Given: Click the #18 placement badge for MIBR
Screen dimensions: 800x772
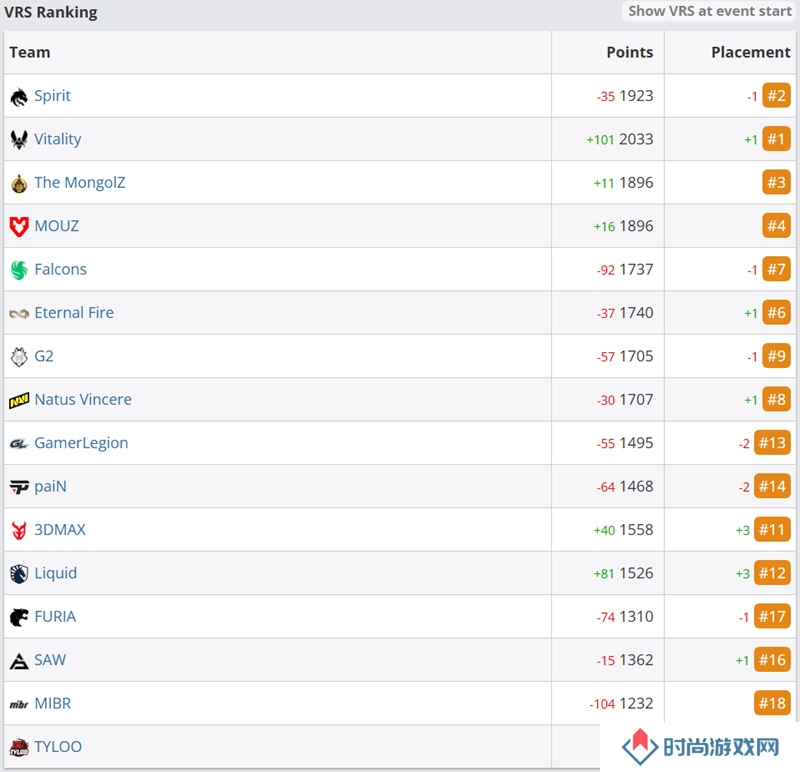Looking at the screenshot, I should click(772, 703).
